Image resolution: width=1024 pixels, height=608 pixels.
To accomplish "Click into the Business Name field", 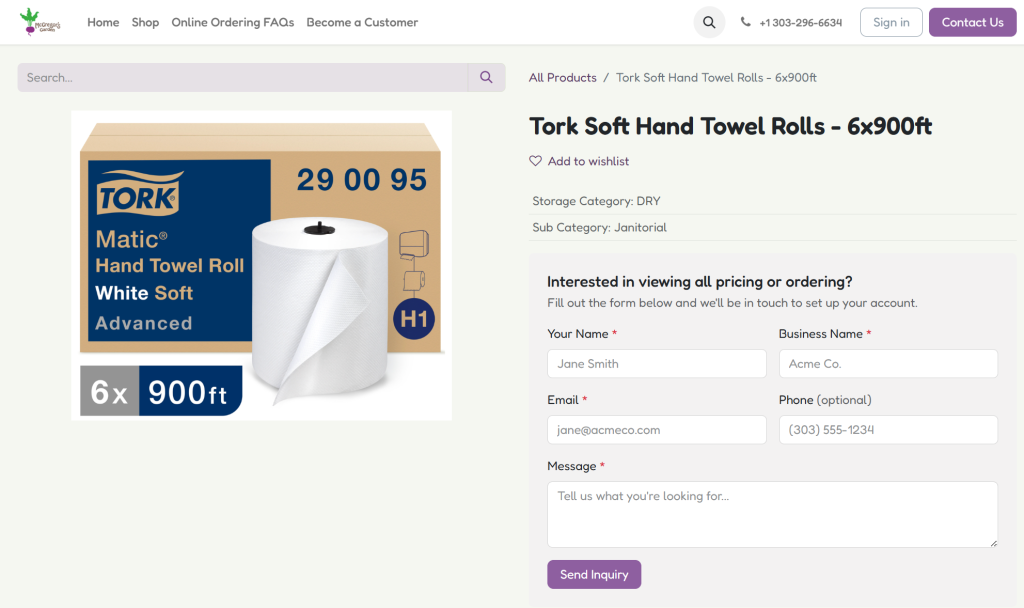I will coord(888,363).
